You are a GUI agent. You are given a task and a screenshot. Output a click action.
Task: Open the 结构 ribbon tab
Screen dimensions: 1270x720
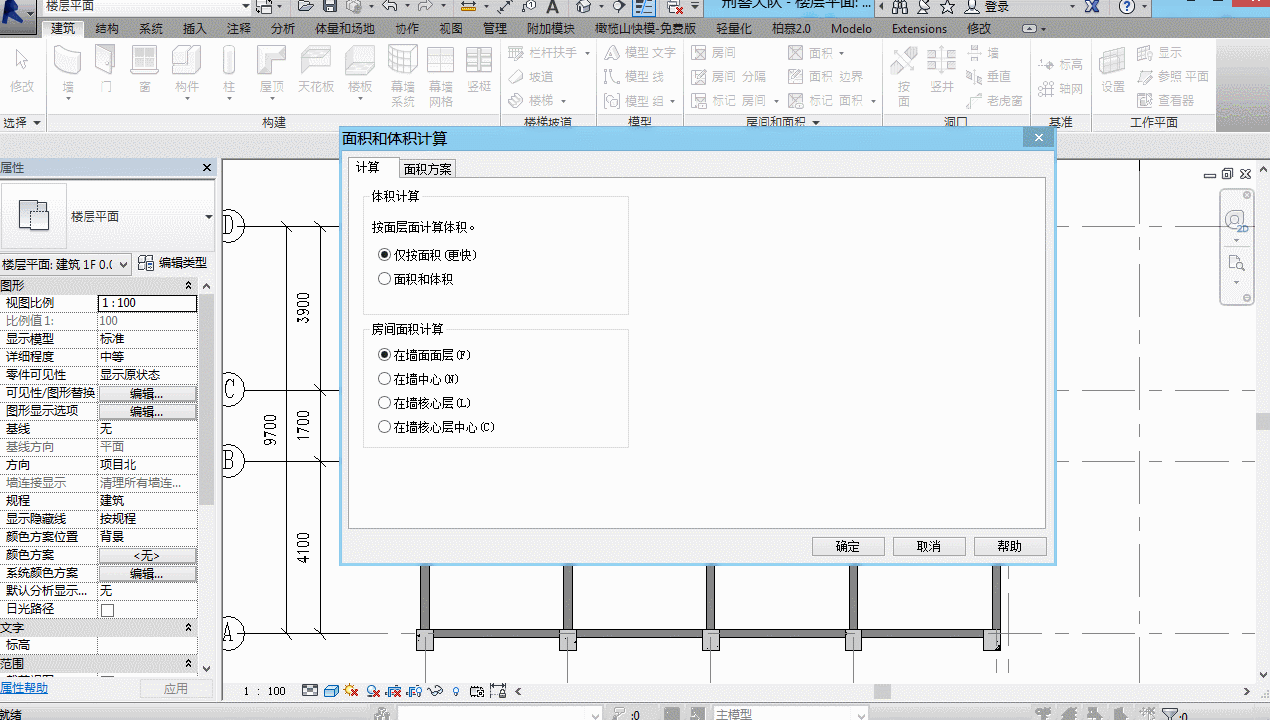[x=107, y=28]
